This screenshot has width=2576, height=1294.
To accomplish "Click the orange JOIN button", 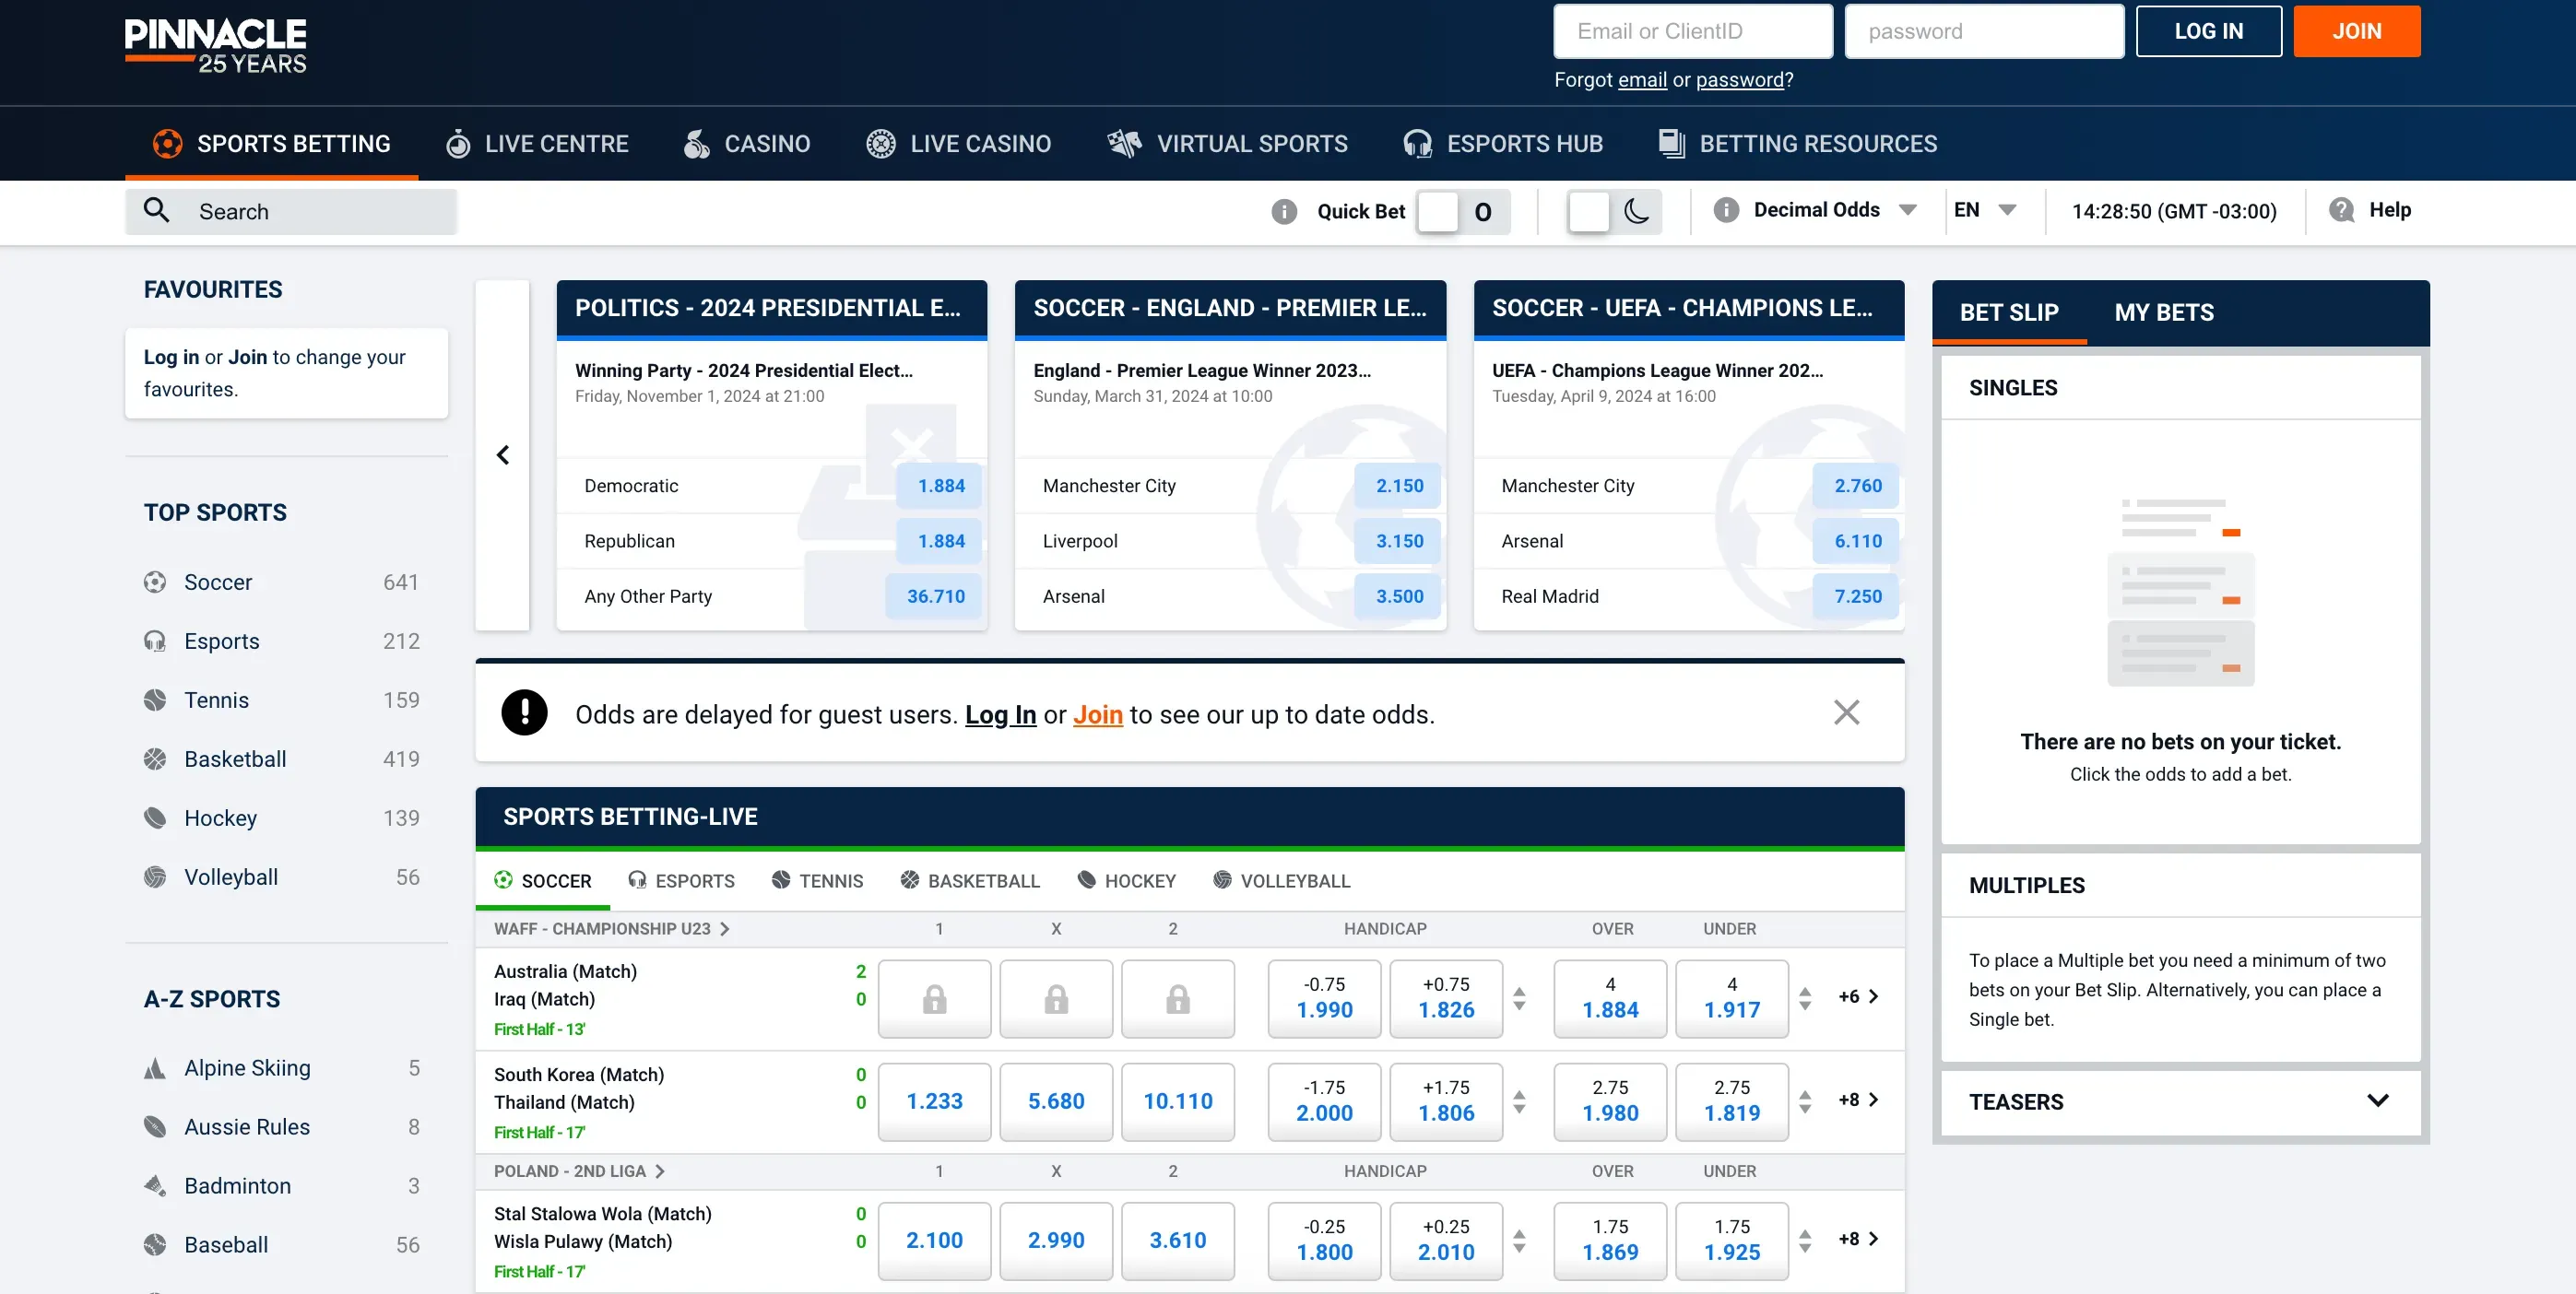I will (2356, 31).
